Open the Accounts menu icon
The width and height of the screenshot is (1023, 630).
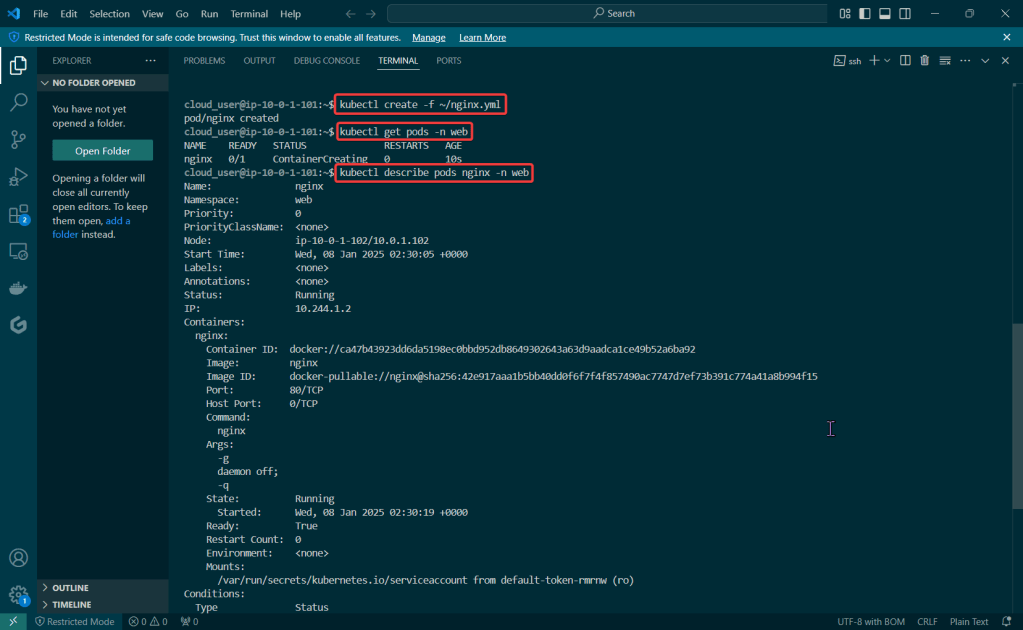[18, 558]
